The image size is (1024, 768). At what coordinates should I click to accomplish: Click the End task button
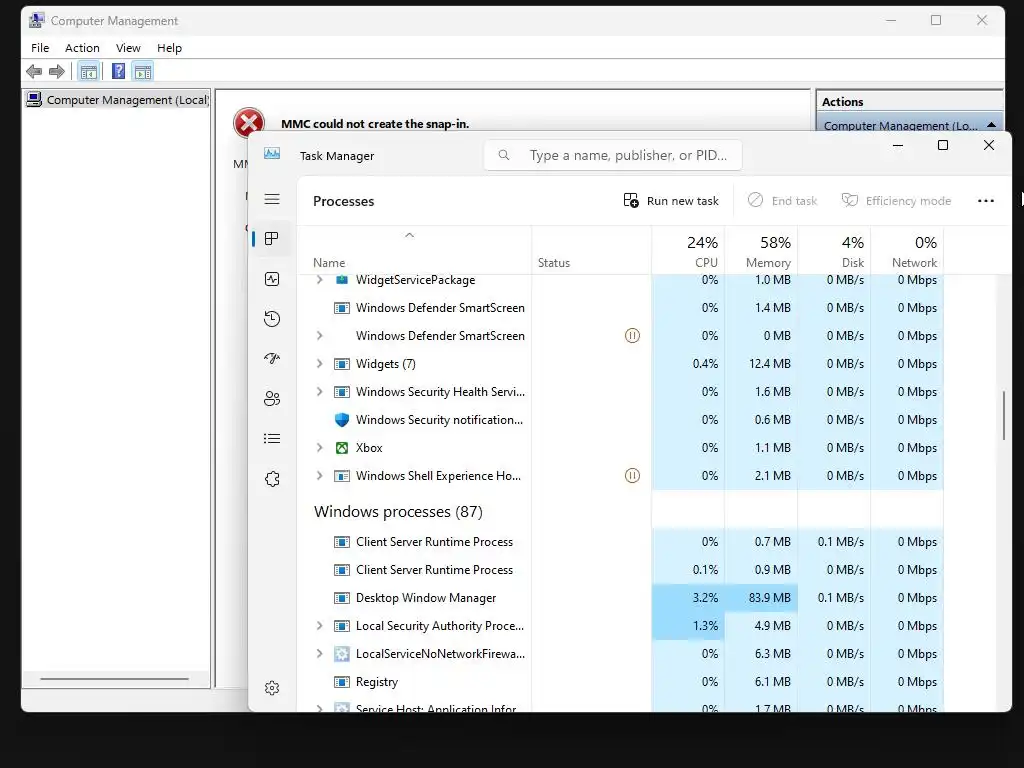(x=782, y=200)
